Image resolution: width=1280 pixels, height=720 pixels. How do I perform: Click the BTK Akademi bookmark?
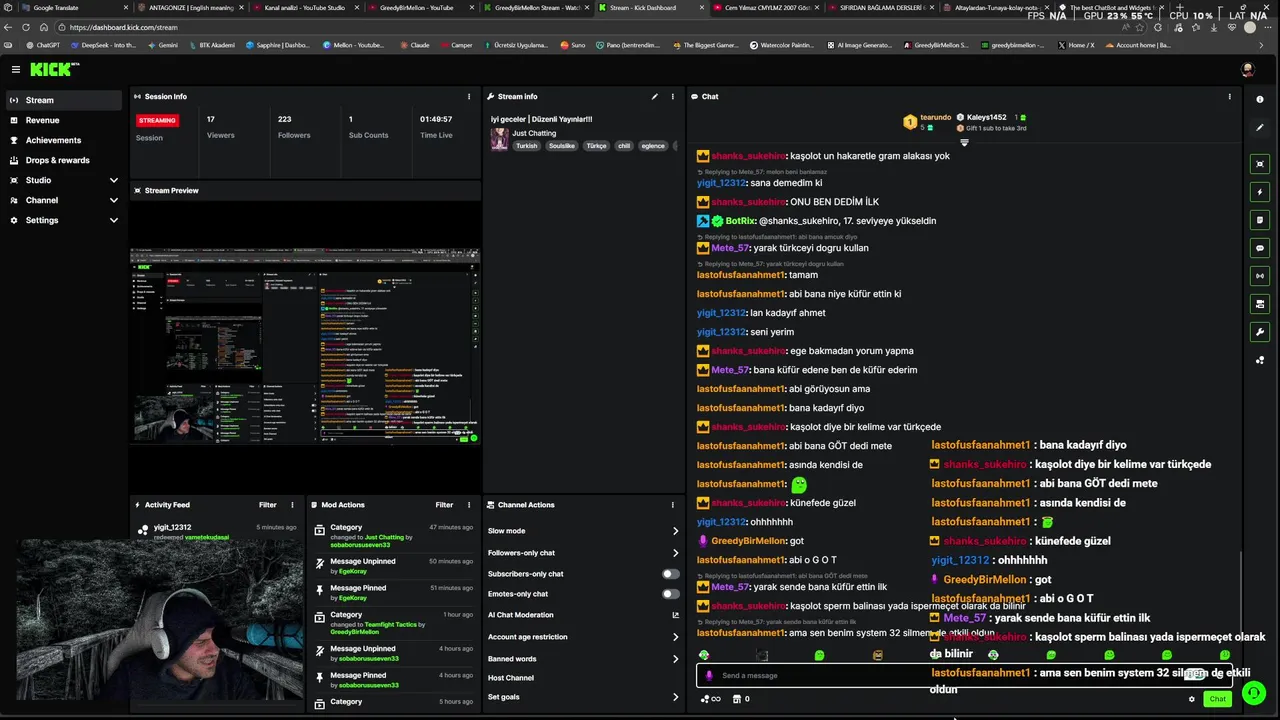[211, 45]
